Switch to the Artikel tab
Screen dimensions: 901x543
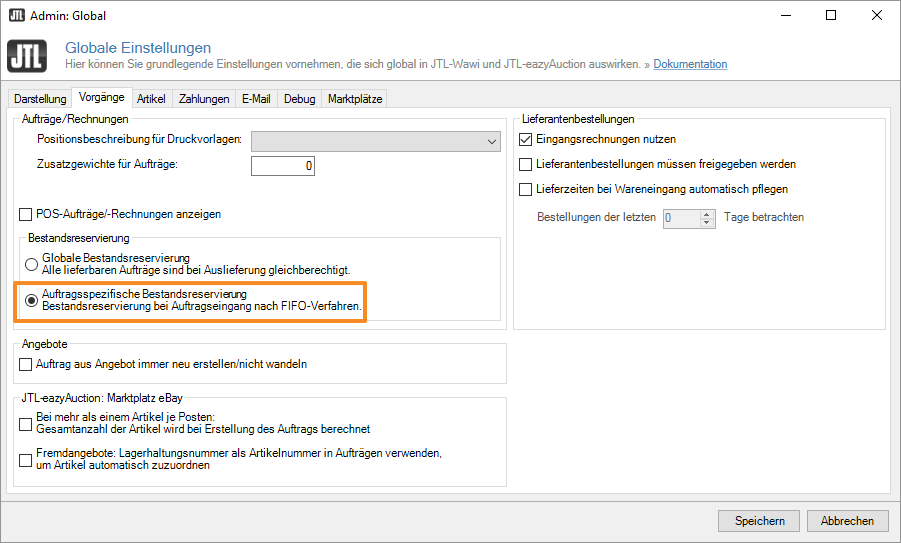(x=151, y=99)
